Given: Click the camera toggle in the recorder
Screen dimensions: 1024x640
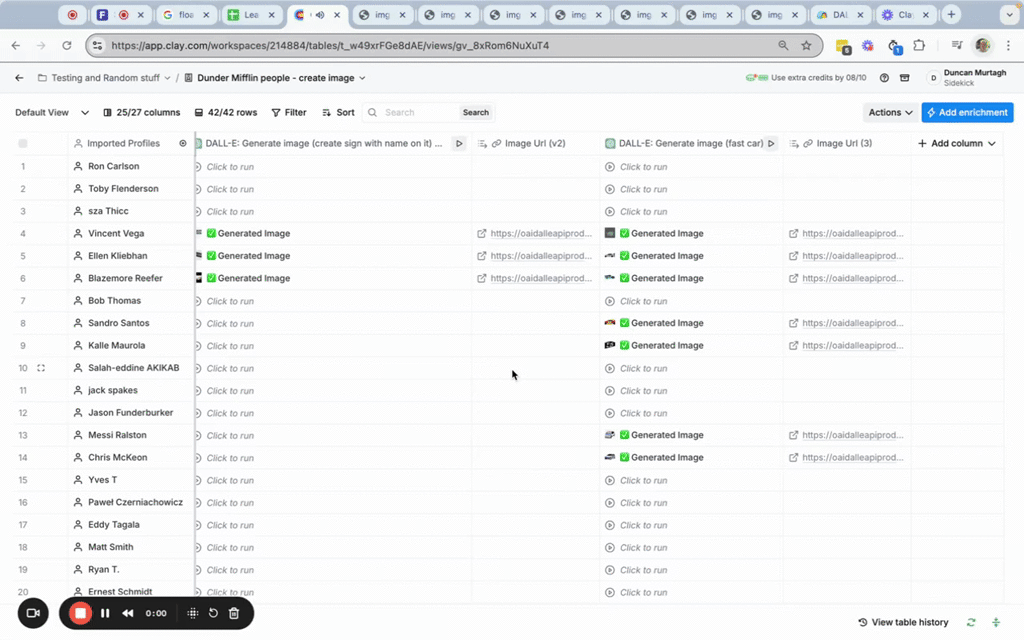Looking at the screenshot, I should 33,613.
